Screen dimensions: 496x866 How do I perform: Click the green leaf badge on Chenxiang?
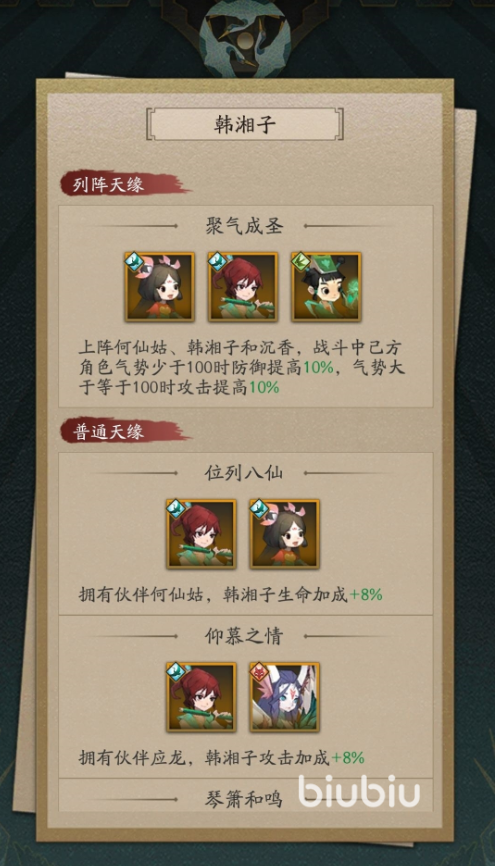pos(302,261)
